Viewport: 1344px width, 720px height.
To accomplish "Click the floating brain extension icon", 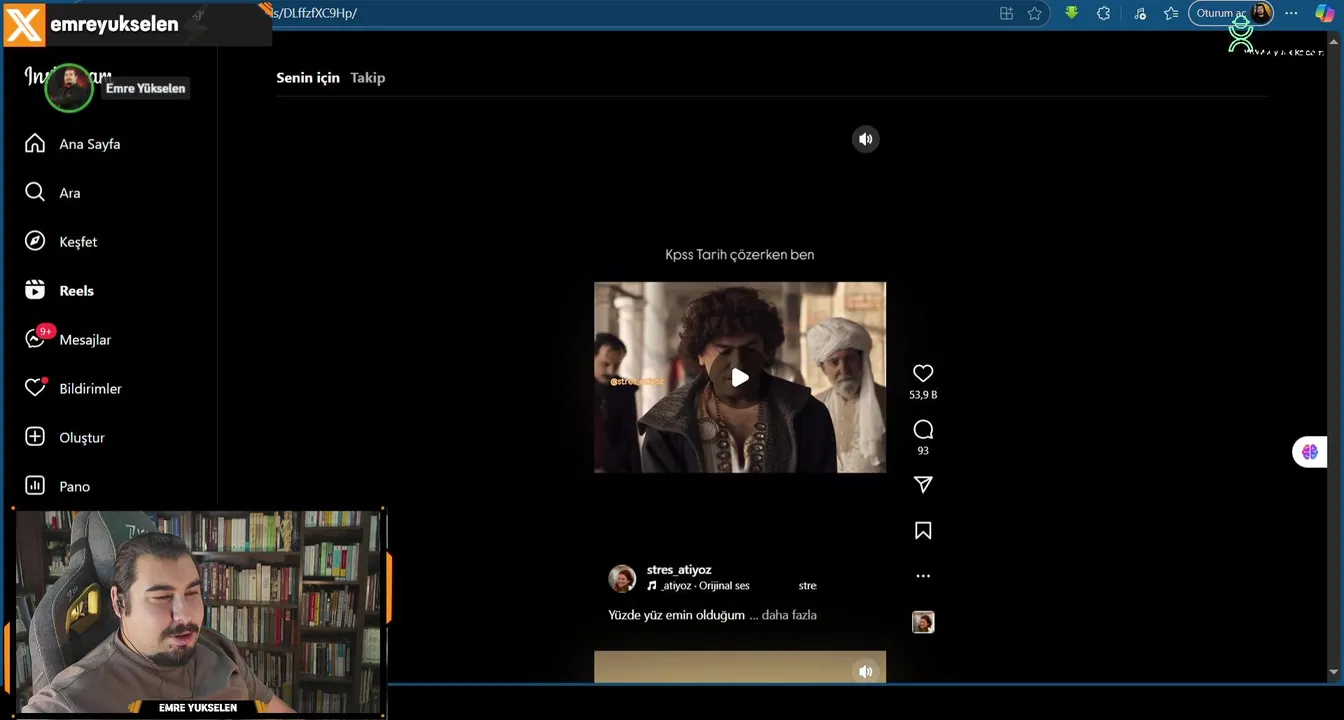I will pos(1310,452).
